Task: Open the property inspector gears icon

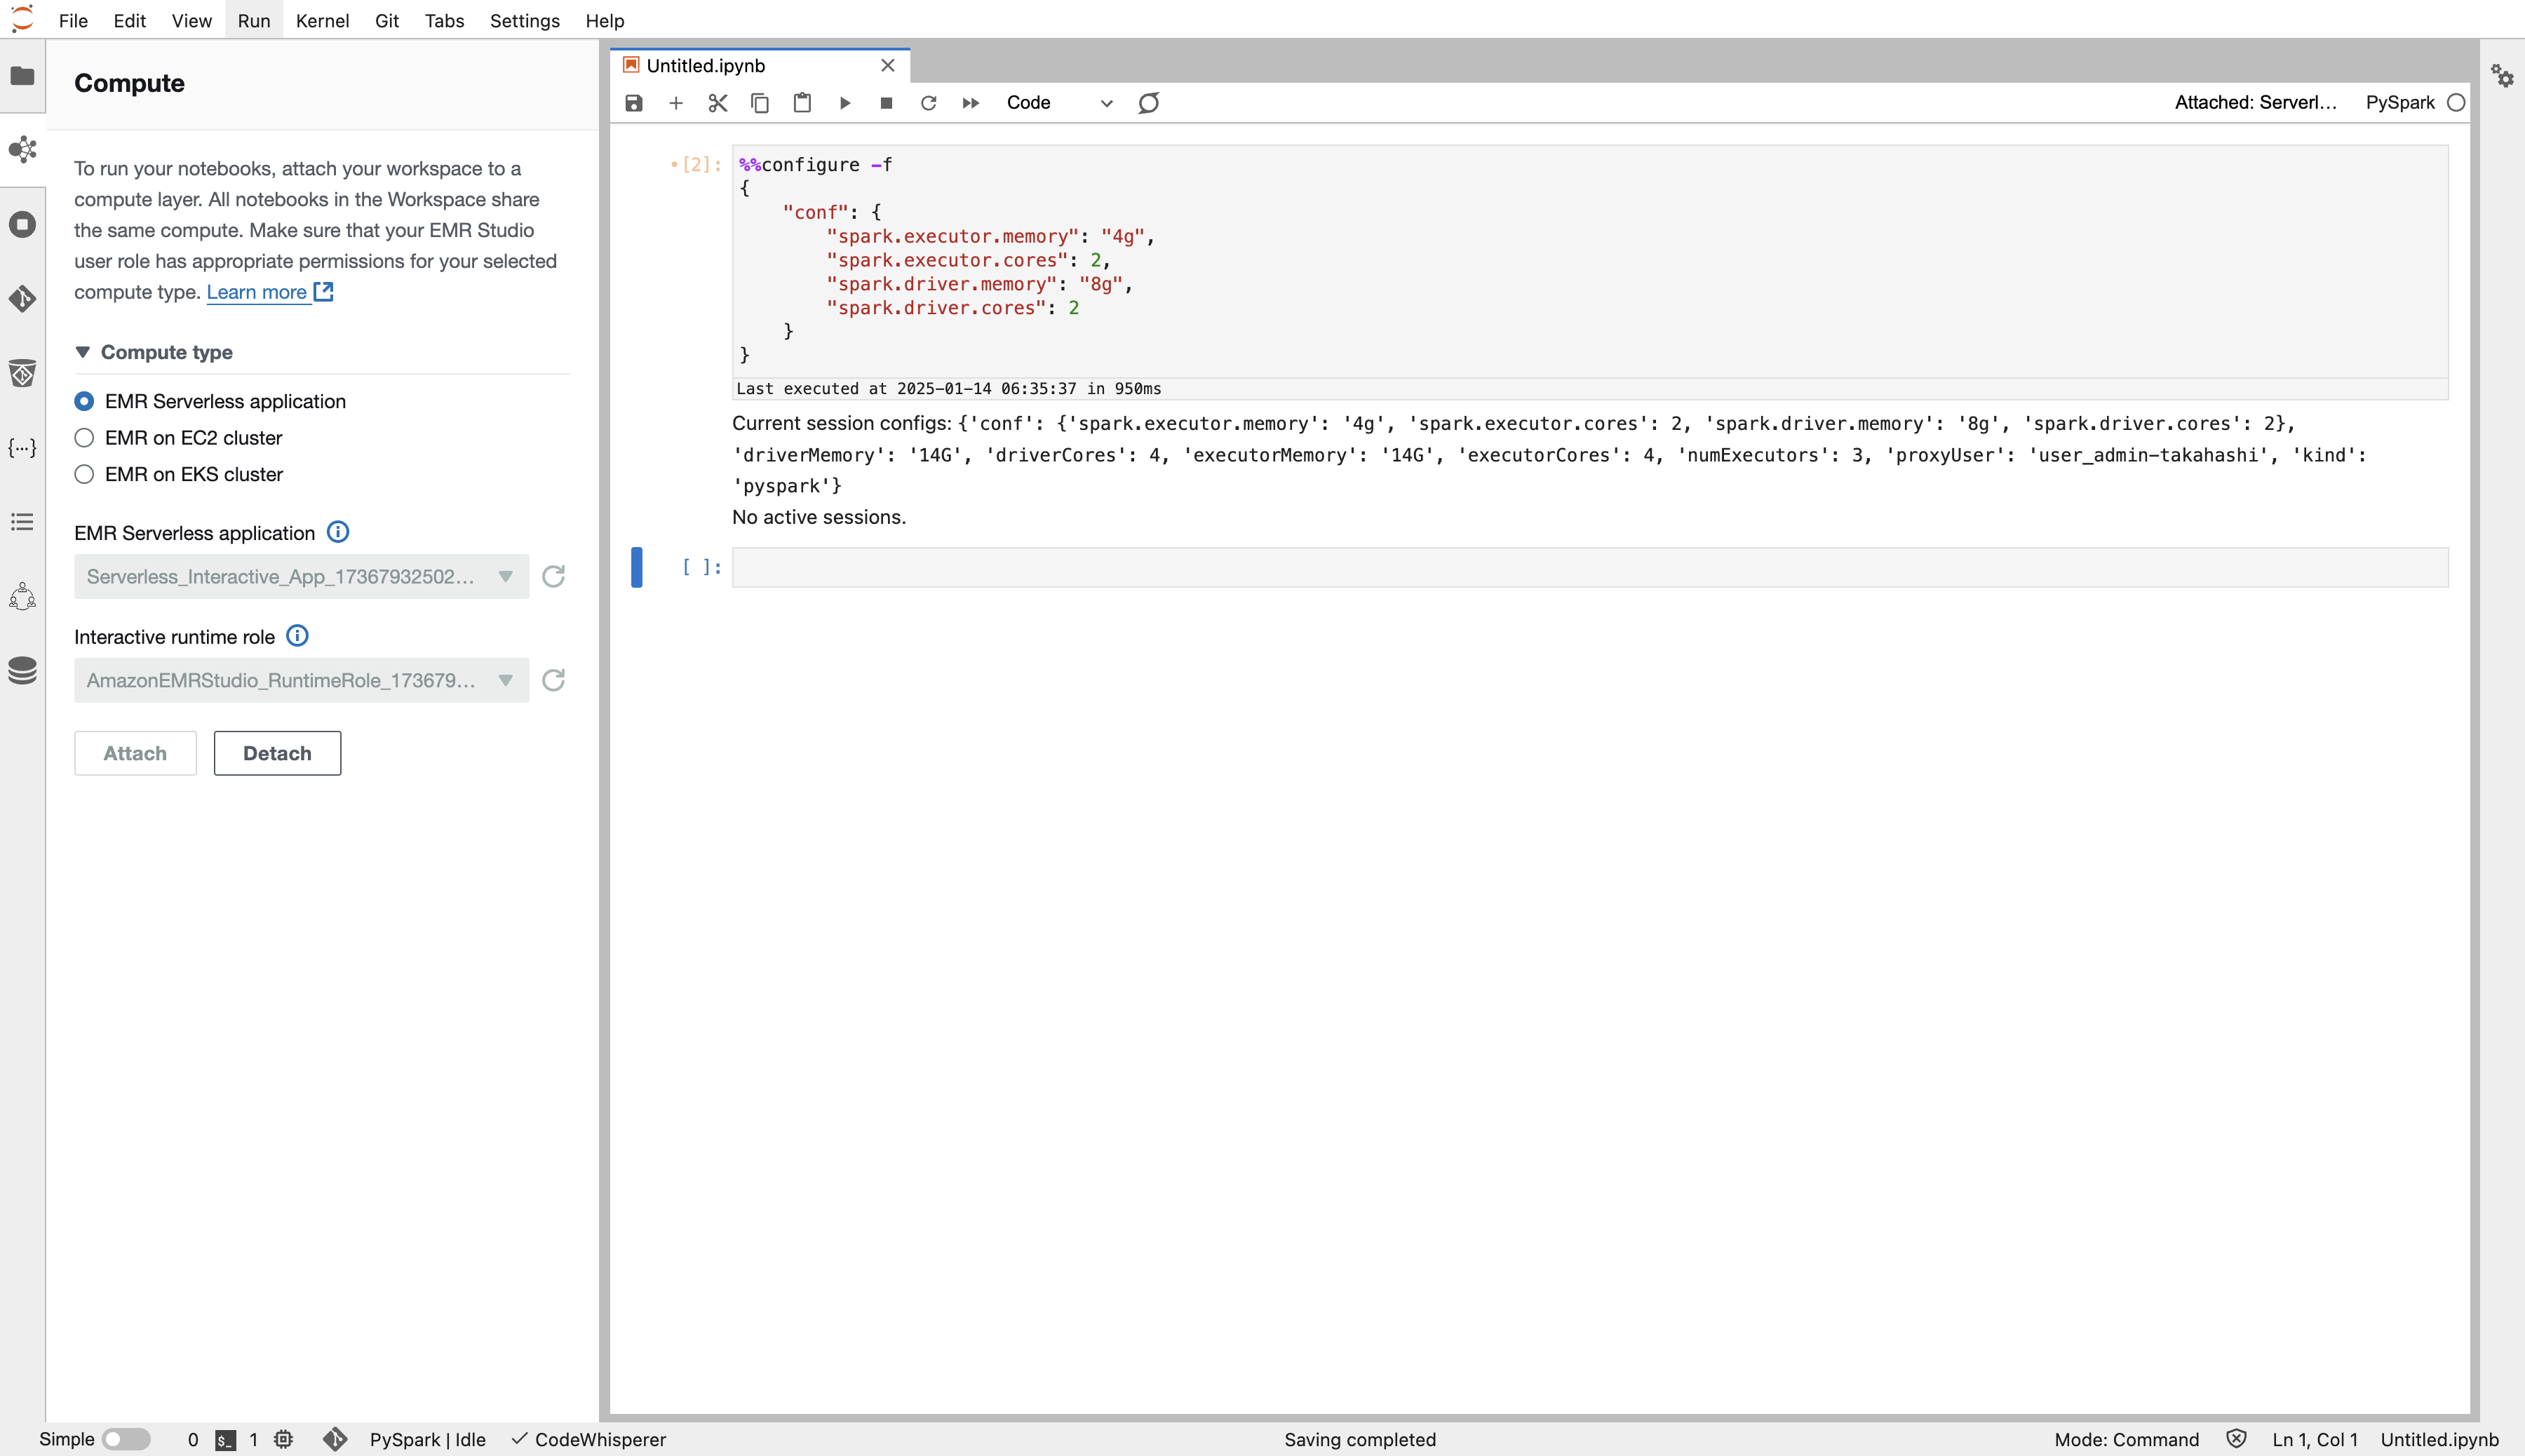Action: 2502,76
